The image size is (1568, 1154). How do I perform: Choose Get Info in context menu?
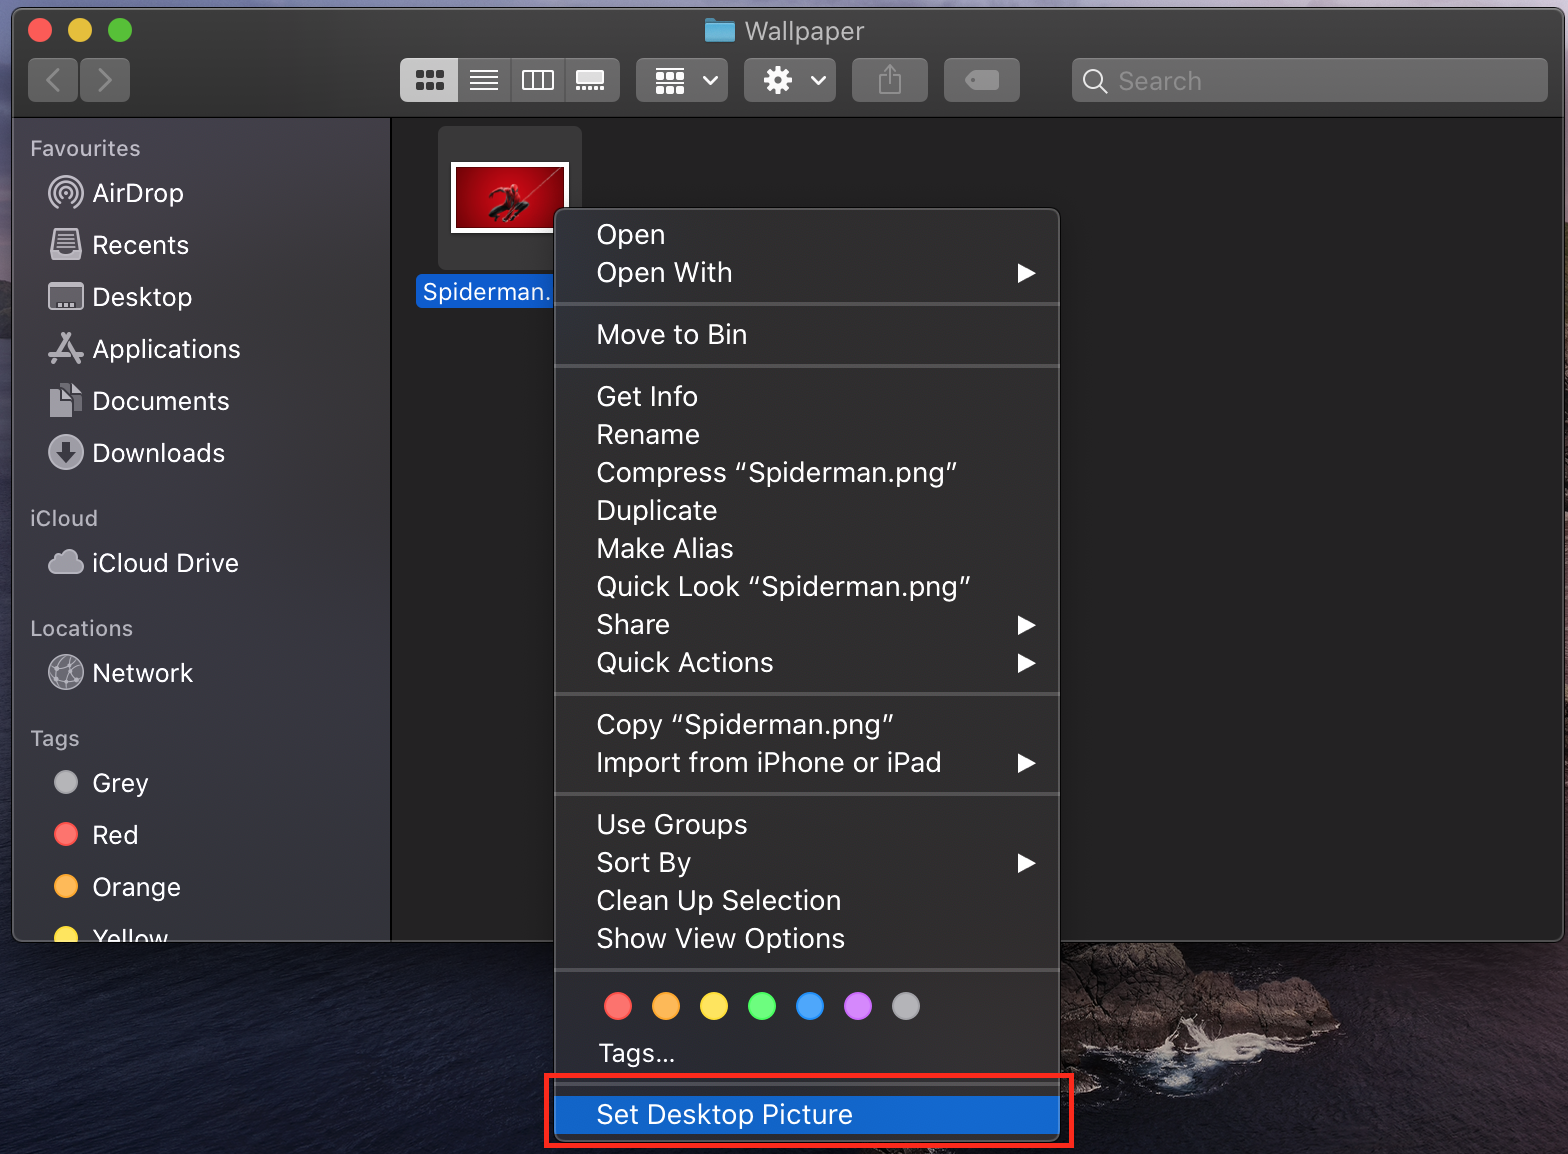pyautogui.click(x=806, y=396)
